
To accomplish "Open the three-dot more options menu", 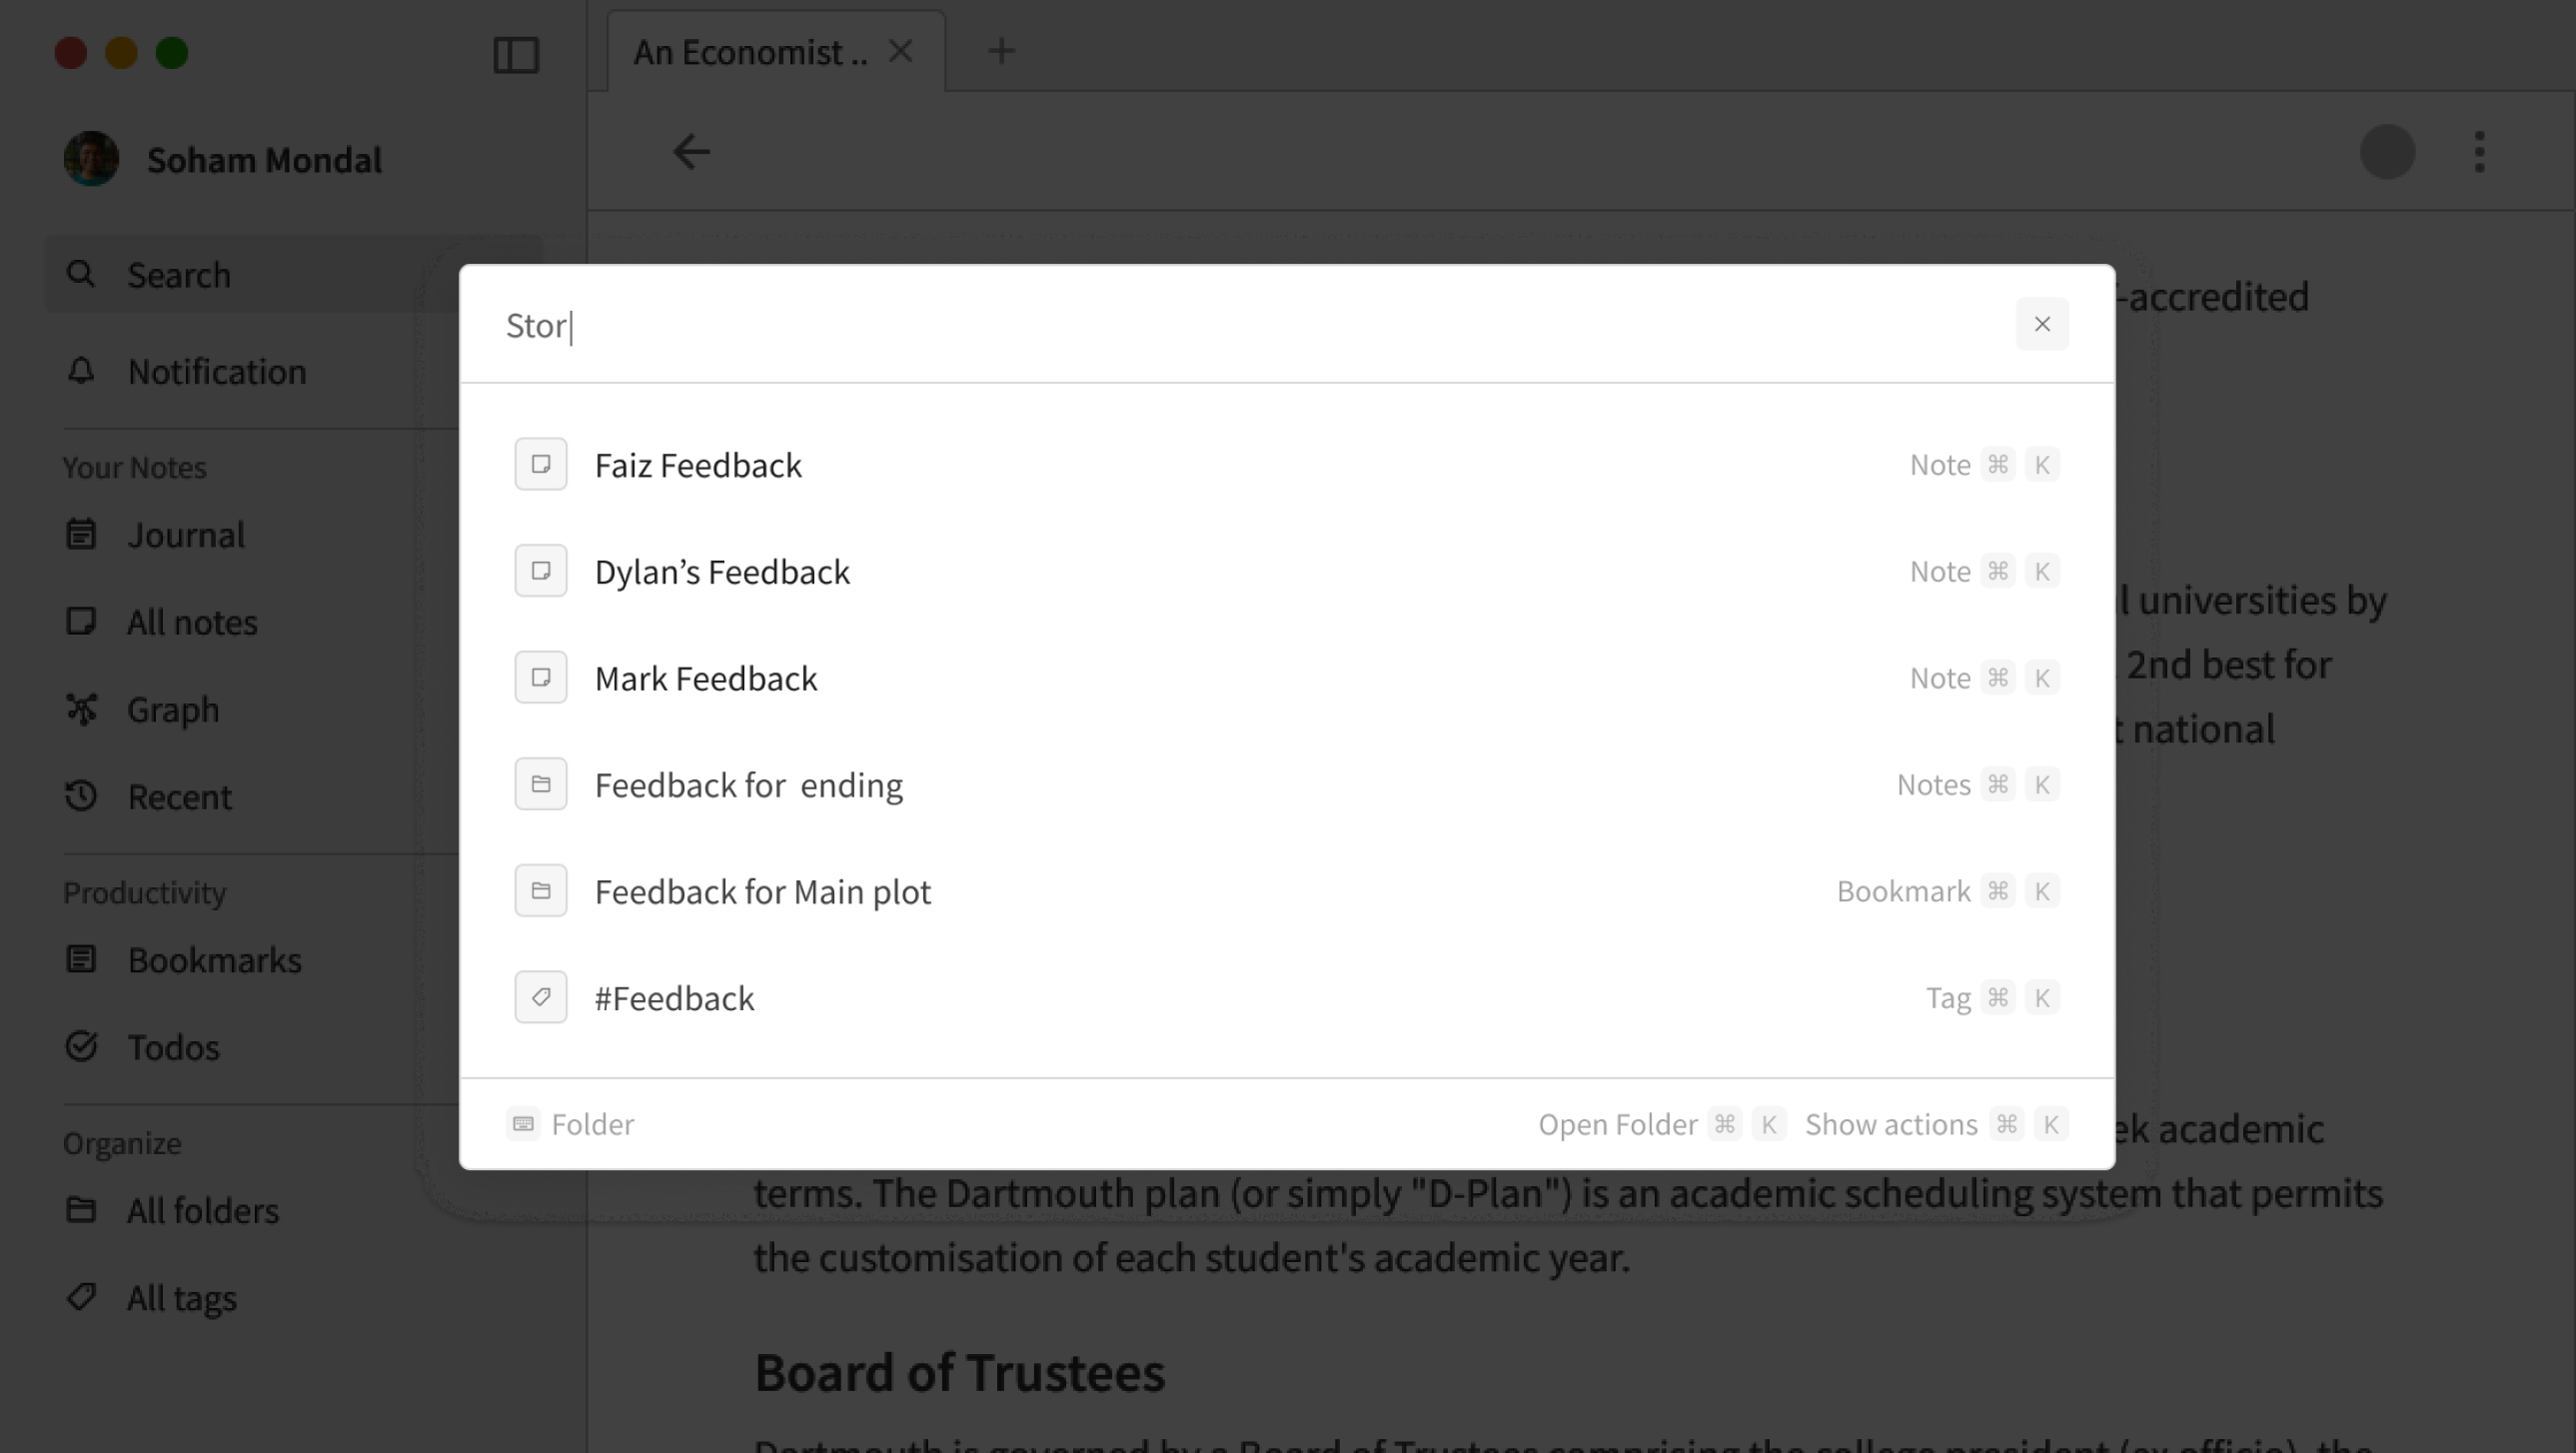I will click(2479, 152).
